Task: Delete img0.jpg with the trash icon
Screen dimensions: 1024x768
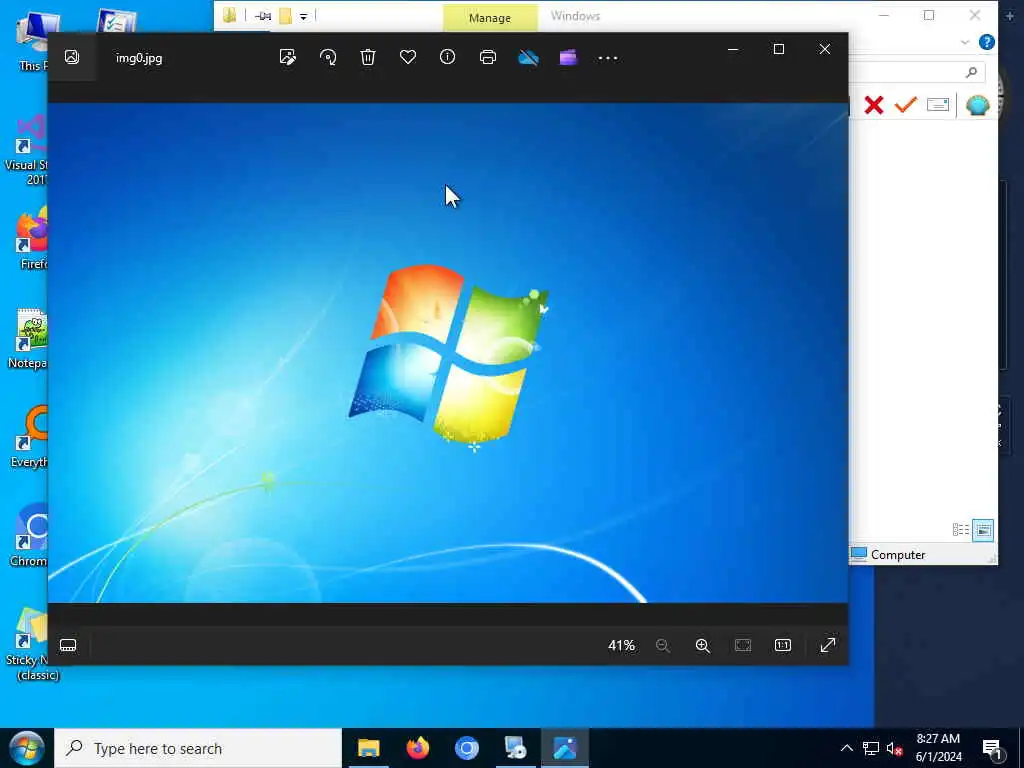Action: coord(368,57)
